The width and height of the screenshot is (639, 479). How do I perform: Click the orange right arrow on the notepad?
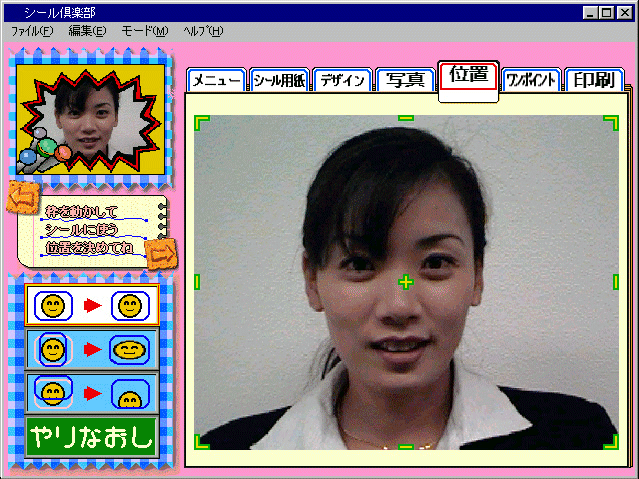point(158,256)
